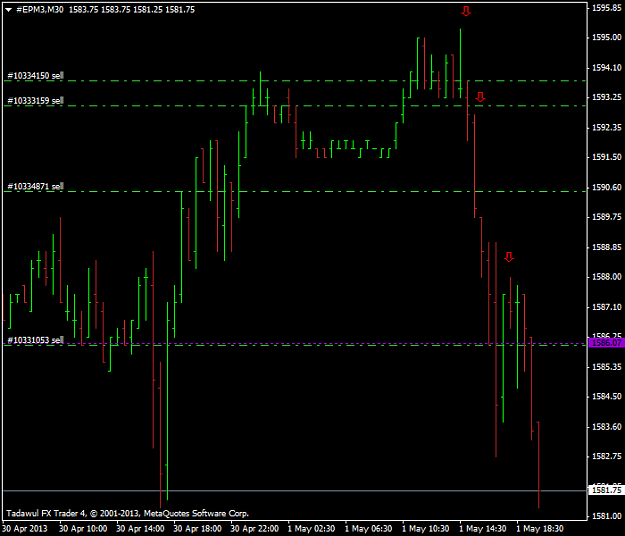Click the 1590.60 price scale label
Viewport: 625px width, 536px height.
(607, 187)
